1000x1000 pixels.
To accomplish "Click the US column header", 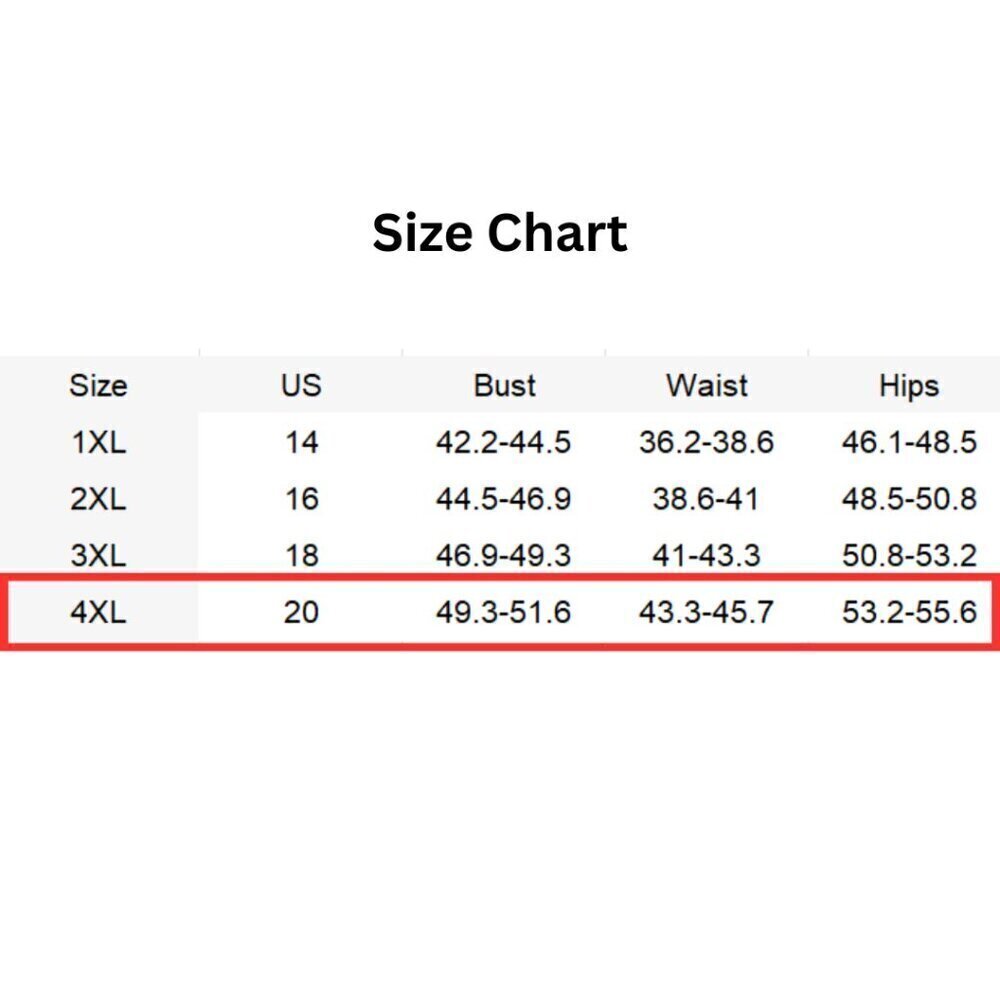I will point(301,386).
